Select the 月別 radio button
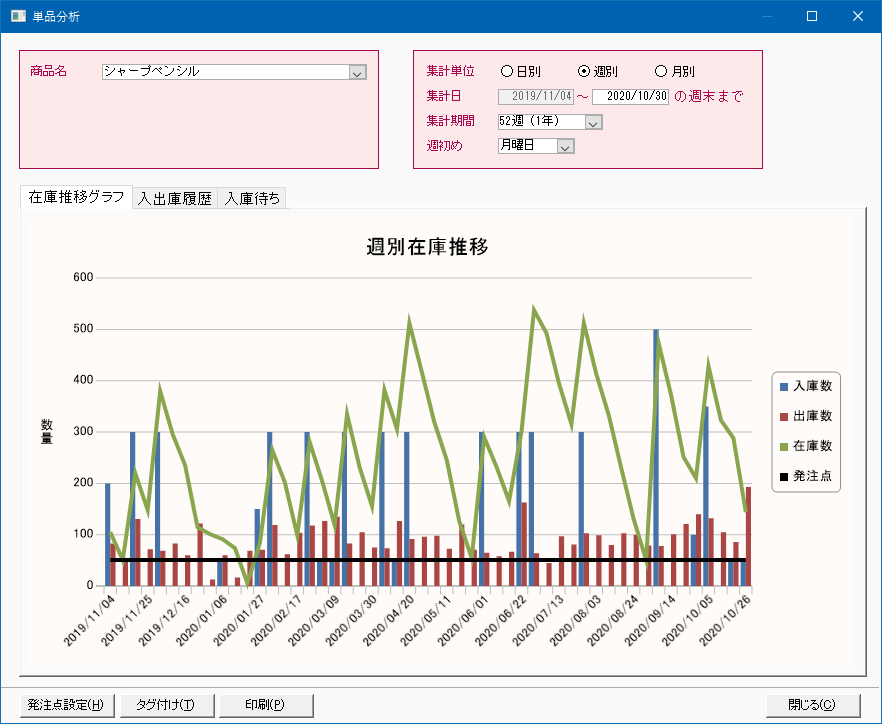The image size is (882, 724). pyautogui.click(x=661, y=72)
